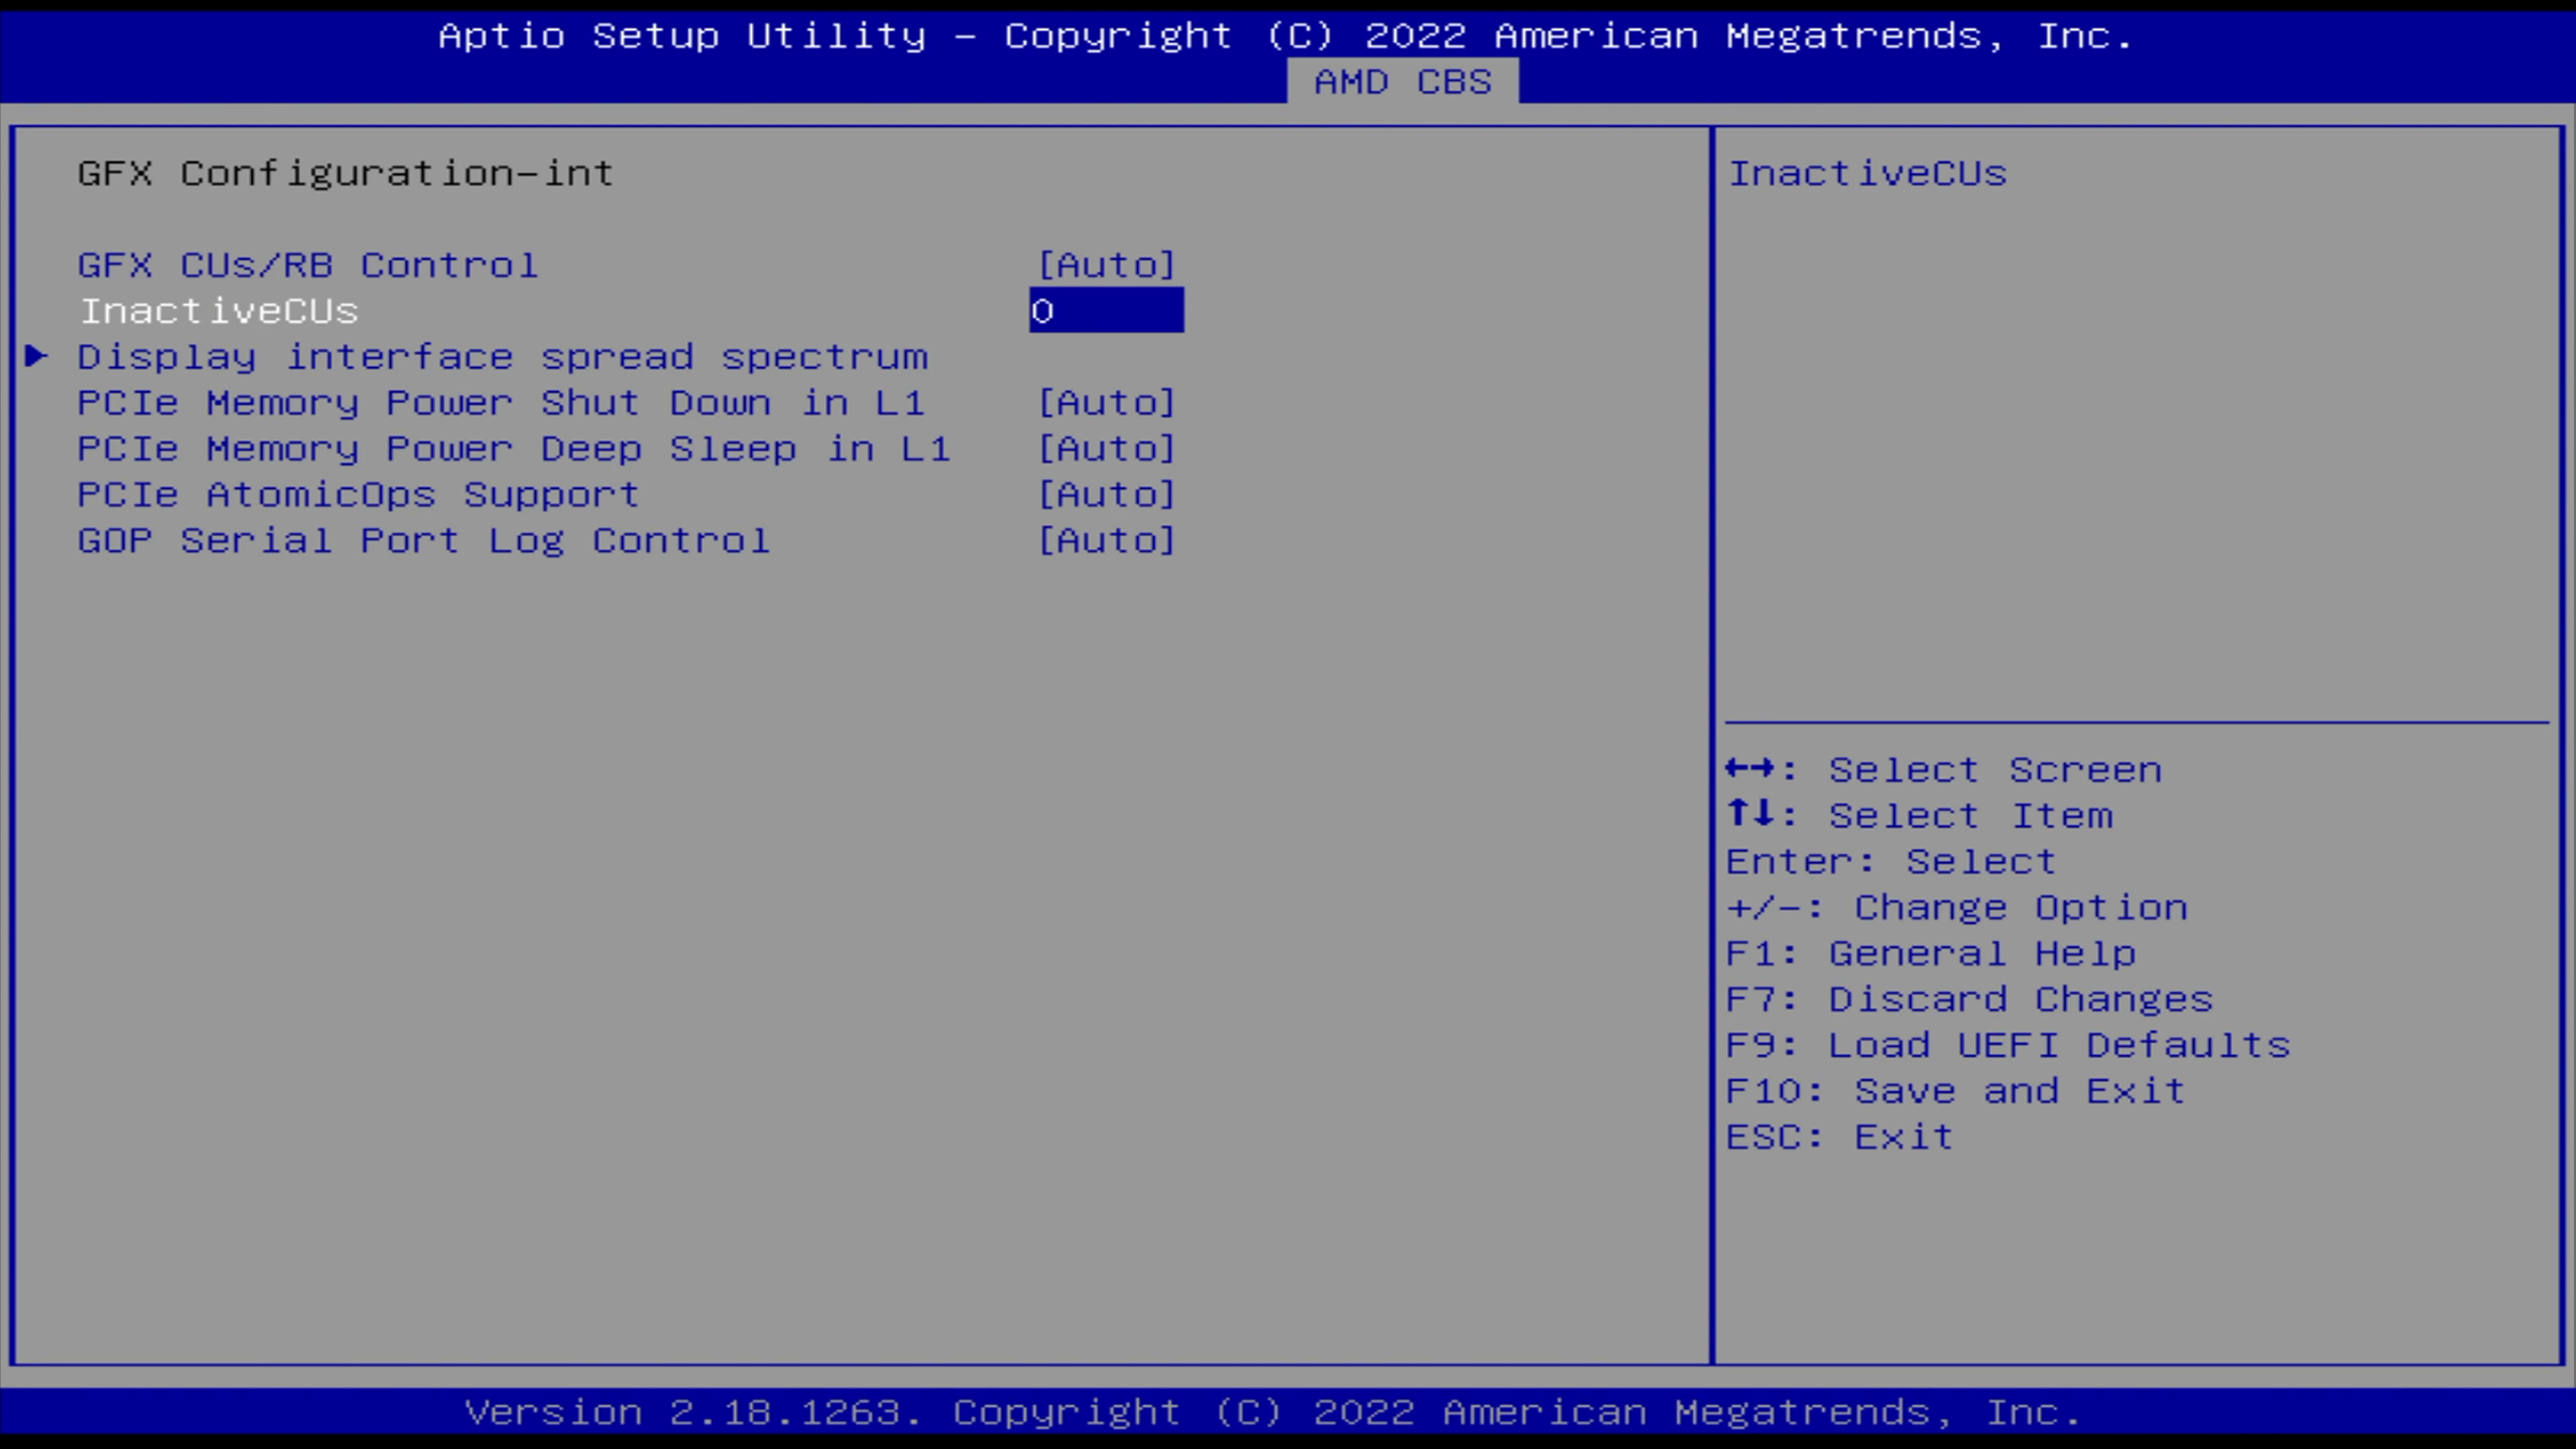2576x1449 pixels.
Task: Click the Aptio Setup Utility title text
Action: [1286, 36]
